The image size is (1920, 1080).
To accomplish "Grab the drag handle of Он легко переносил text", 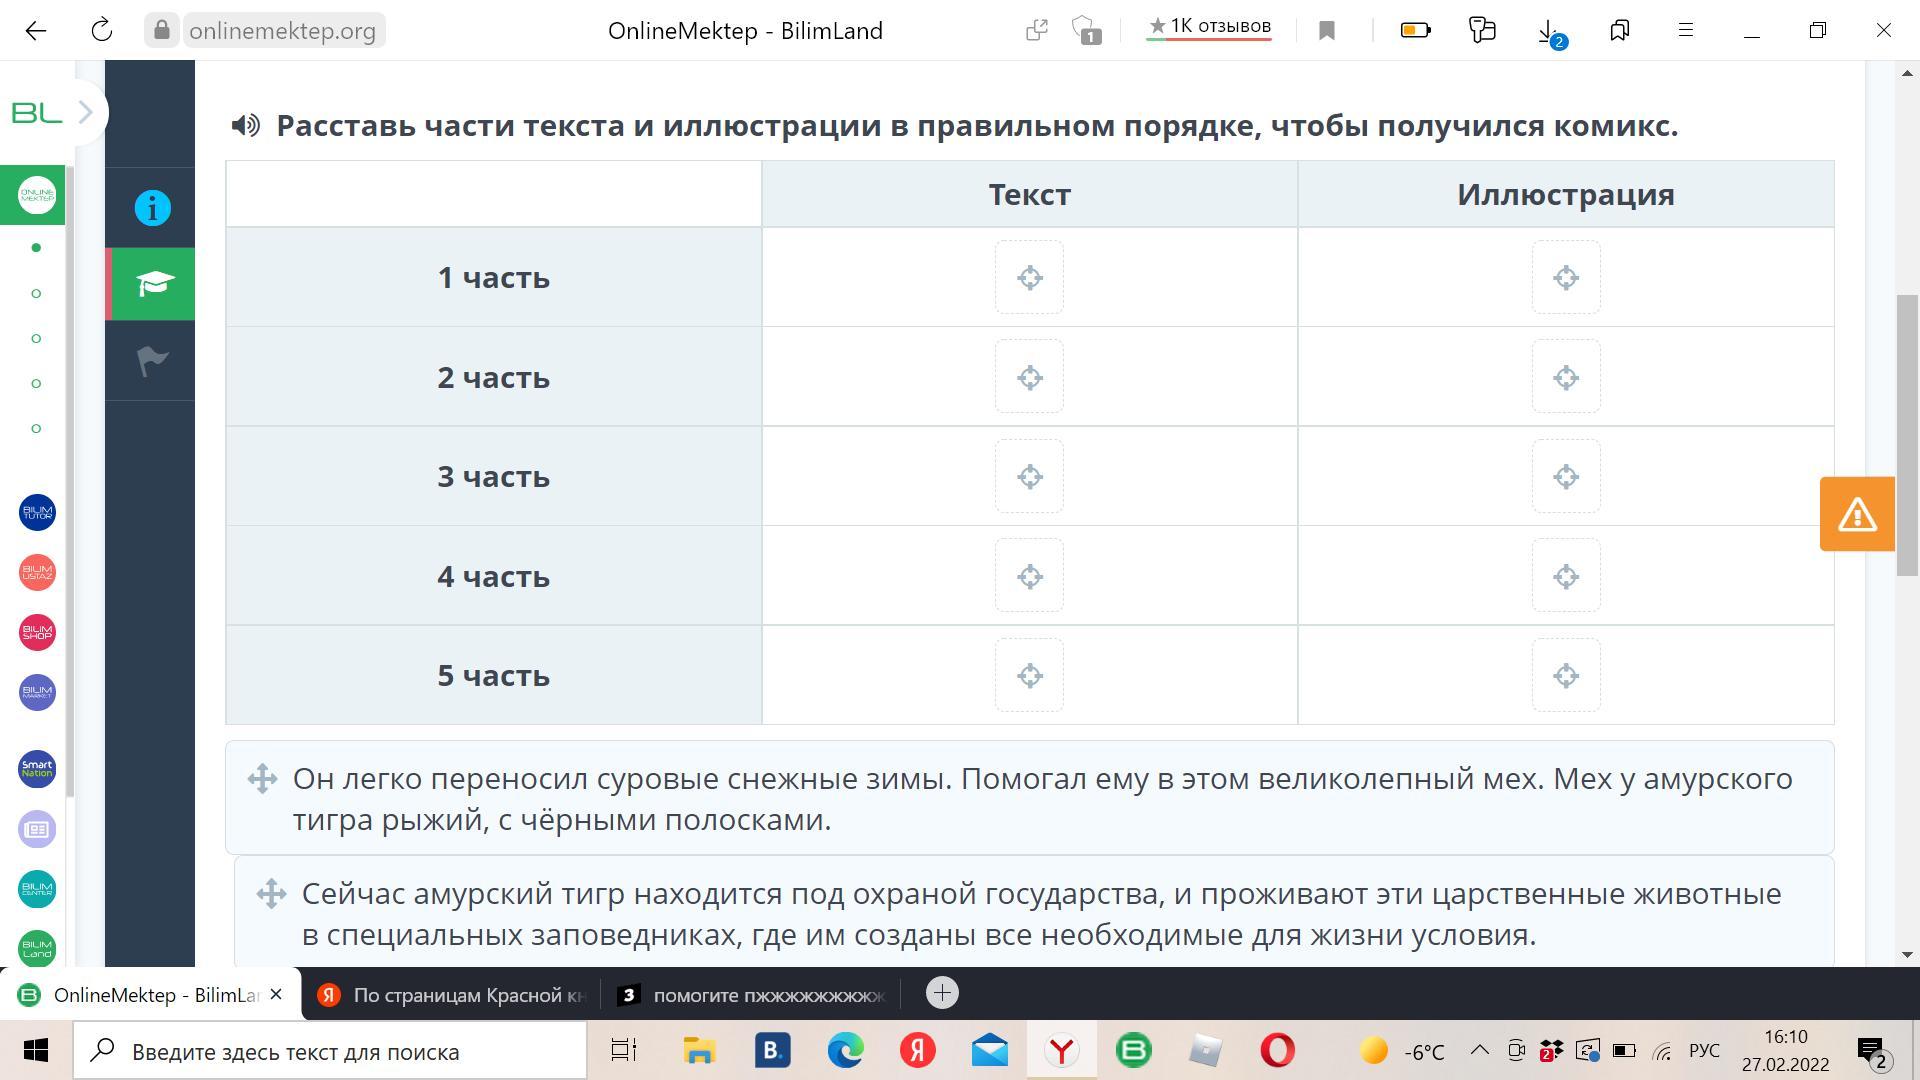I will click(x=262, y=778).
